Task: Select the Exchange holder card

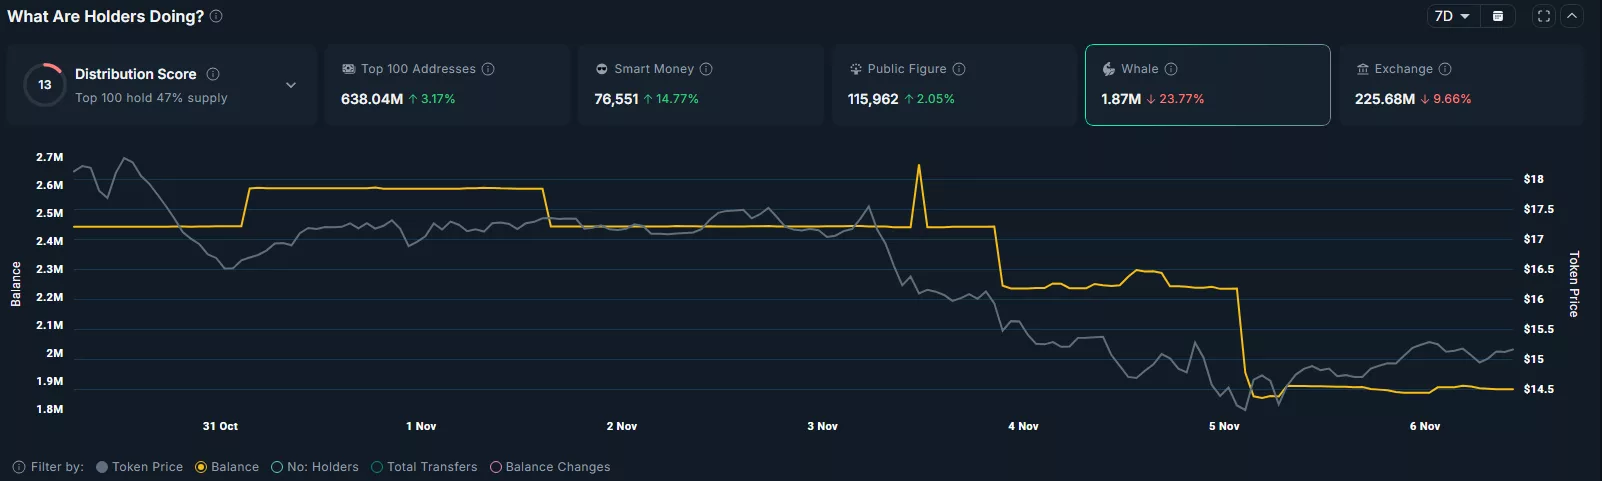Action: click(x=1460, y=85)
